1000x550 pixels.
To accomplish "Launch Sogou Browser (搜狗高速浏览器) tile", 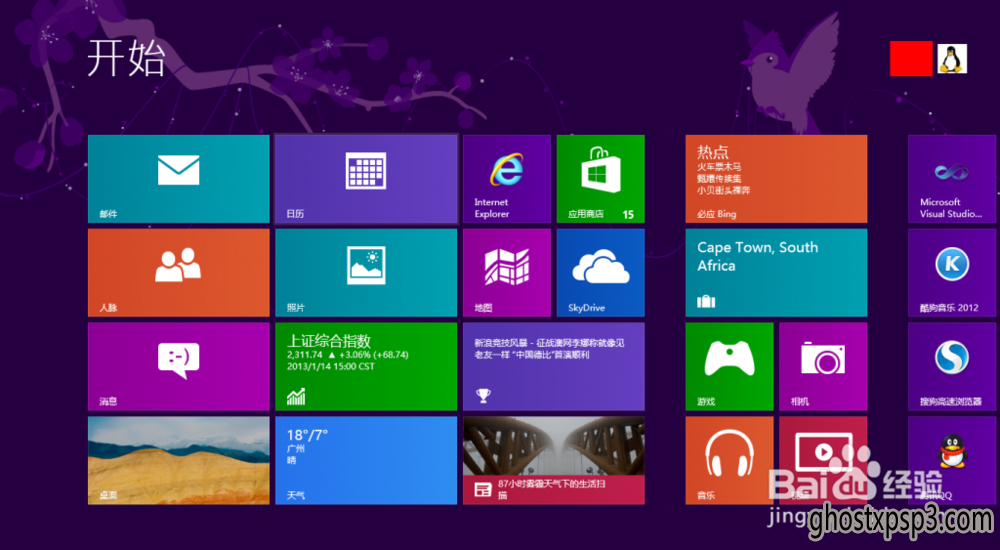I will (952, 366).
